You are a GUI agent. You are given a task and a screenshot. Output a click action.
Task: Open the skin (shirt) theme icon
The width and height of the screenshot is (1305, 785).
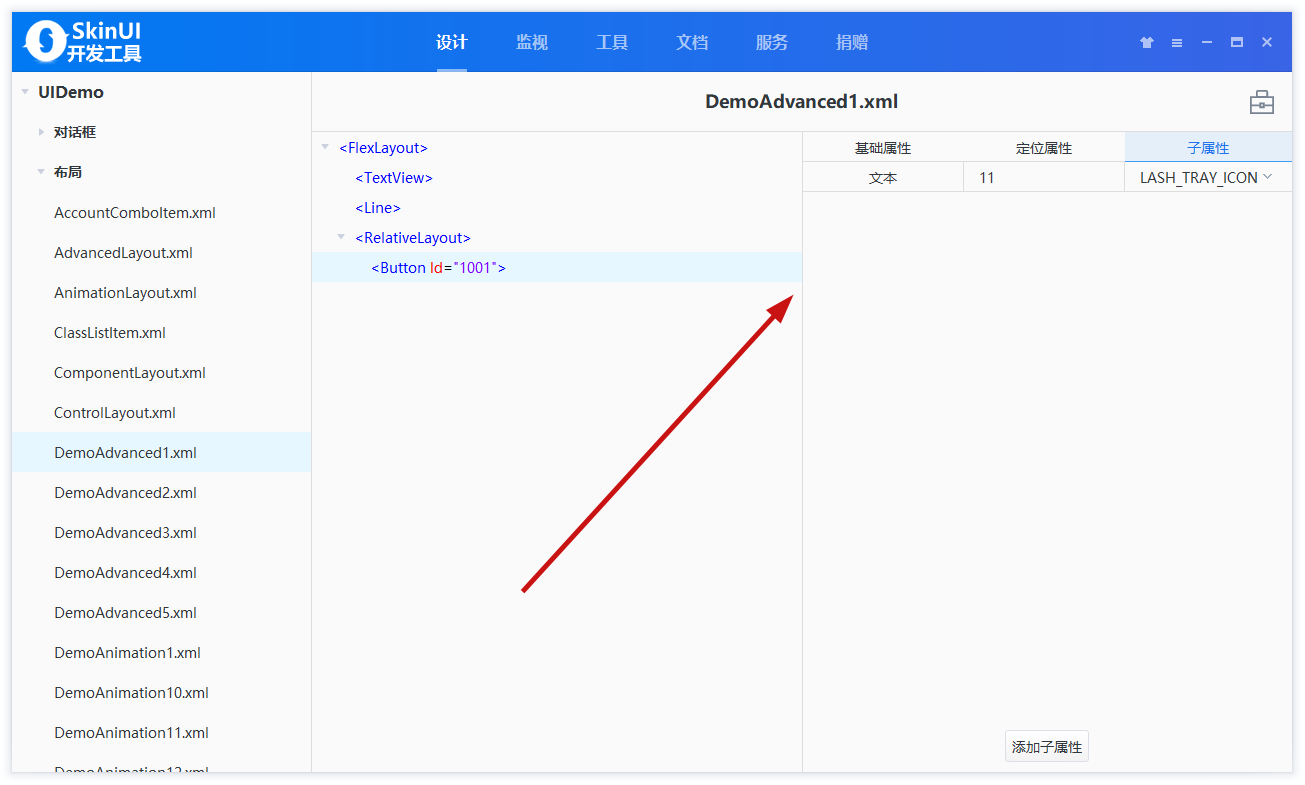(x=1147, y=42)
